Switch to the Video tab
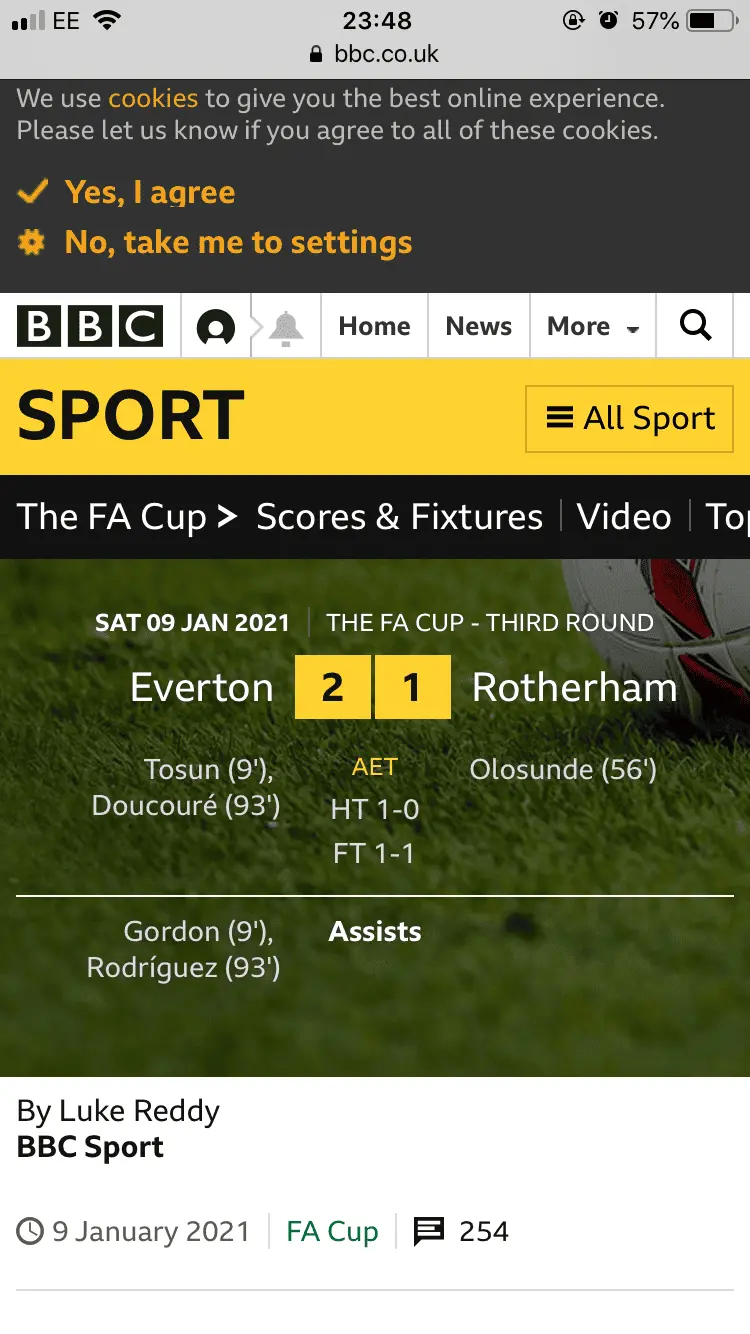 click(x=624, y=516)
